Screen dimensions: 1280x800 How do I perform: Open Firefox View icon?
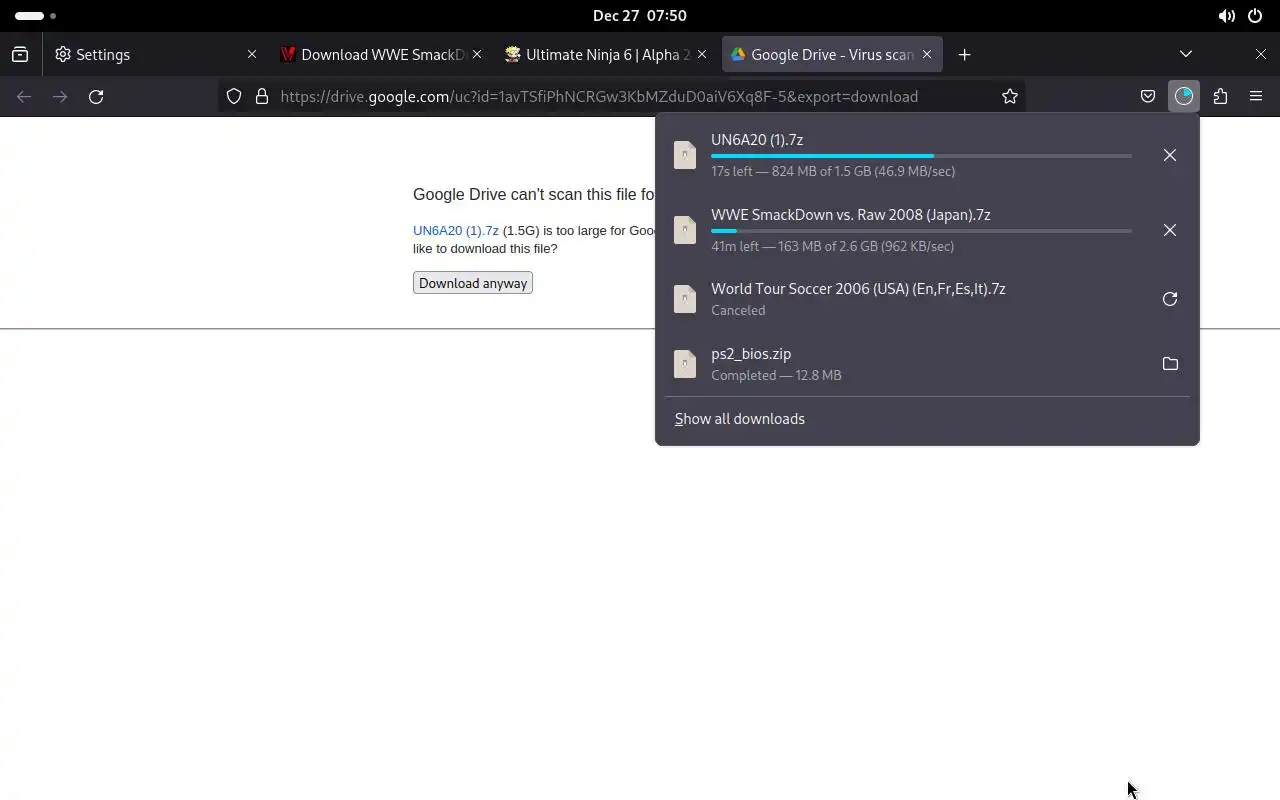[20, 54]
